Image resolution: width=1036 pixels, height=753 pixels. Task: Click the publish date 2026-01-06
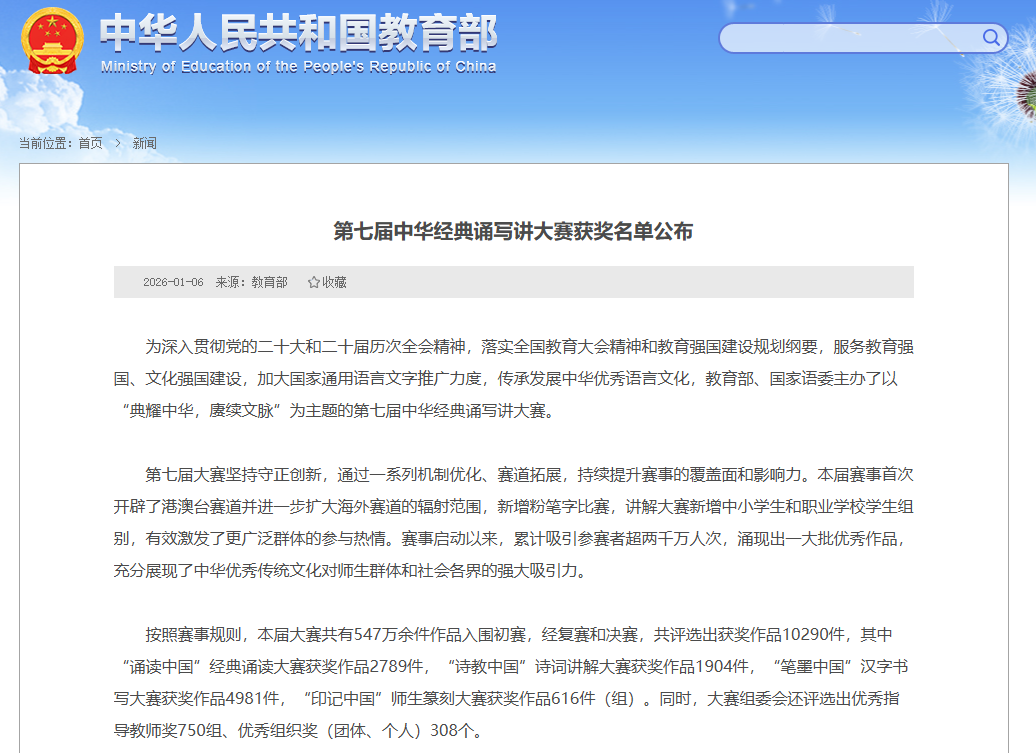pyautogui.click(x=173, y=282)
